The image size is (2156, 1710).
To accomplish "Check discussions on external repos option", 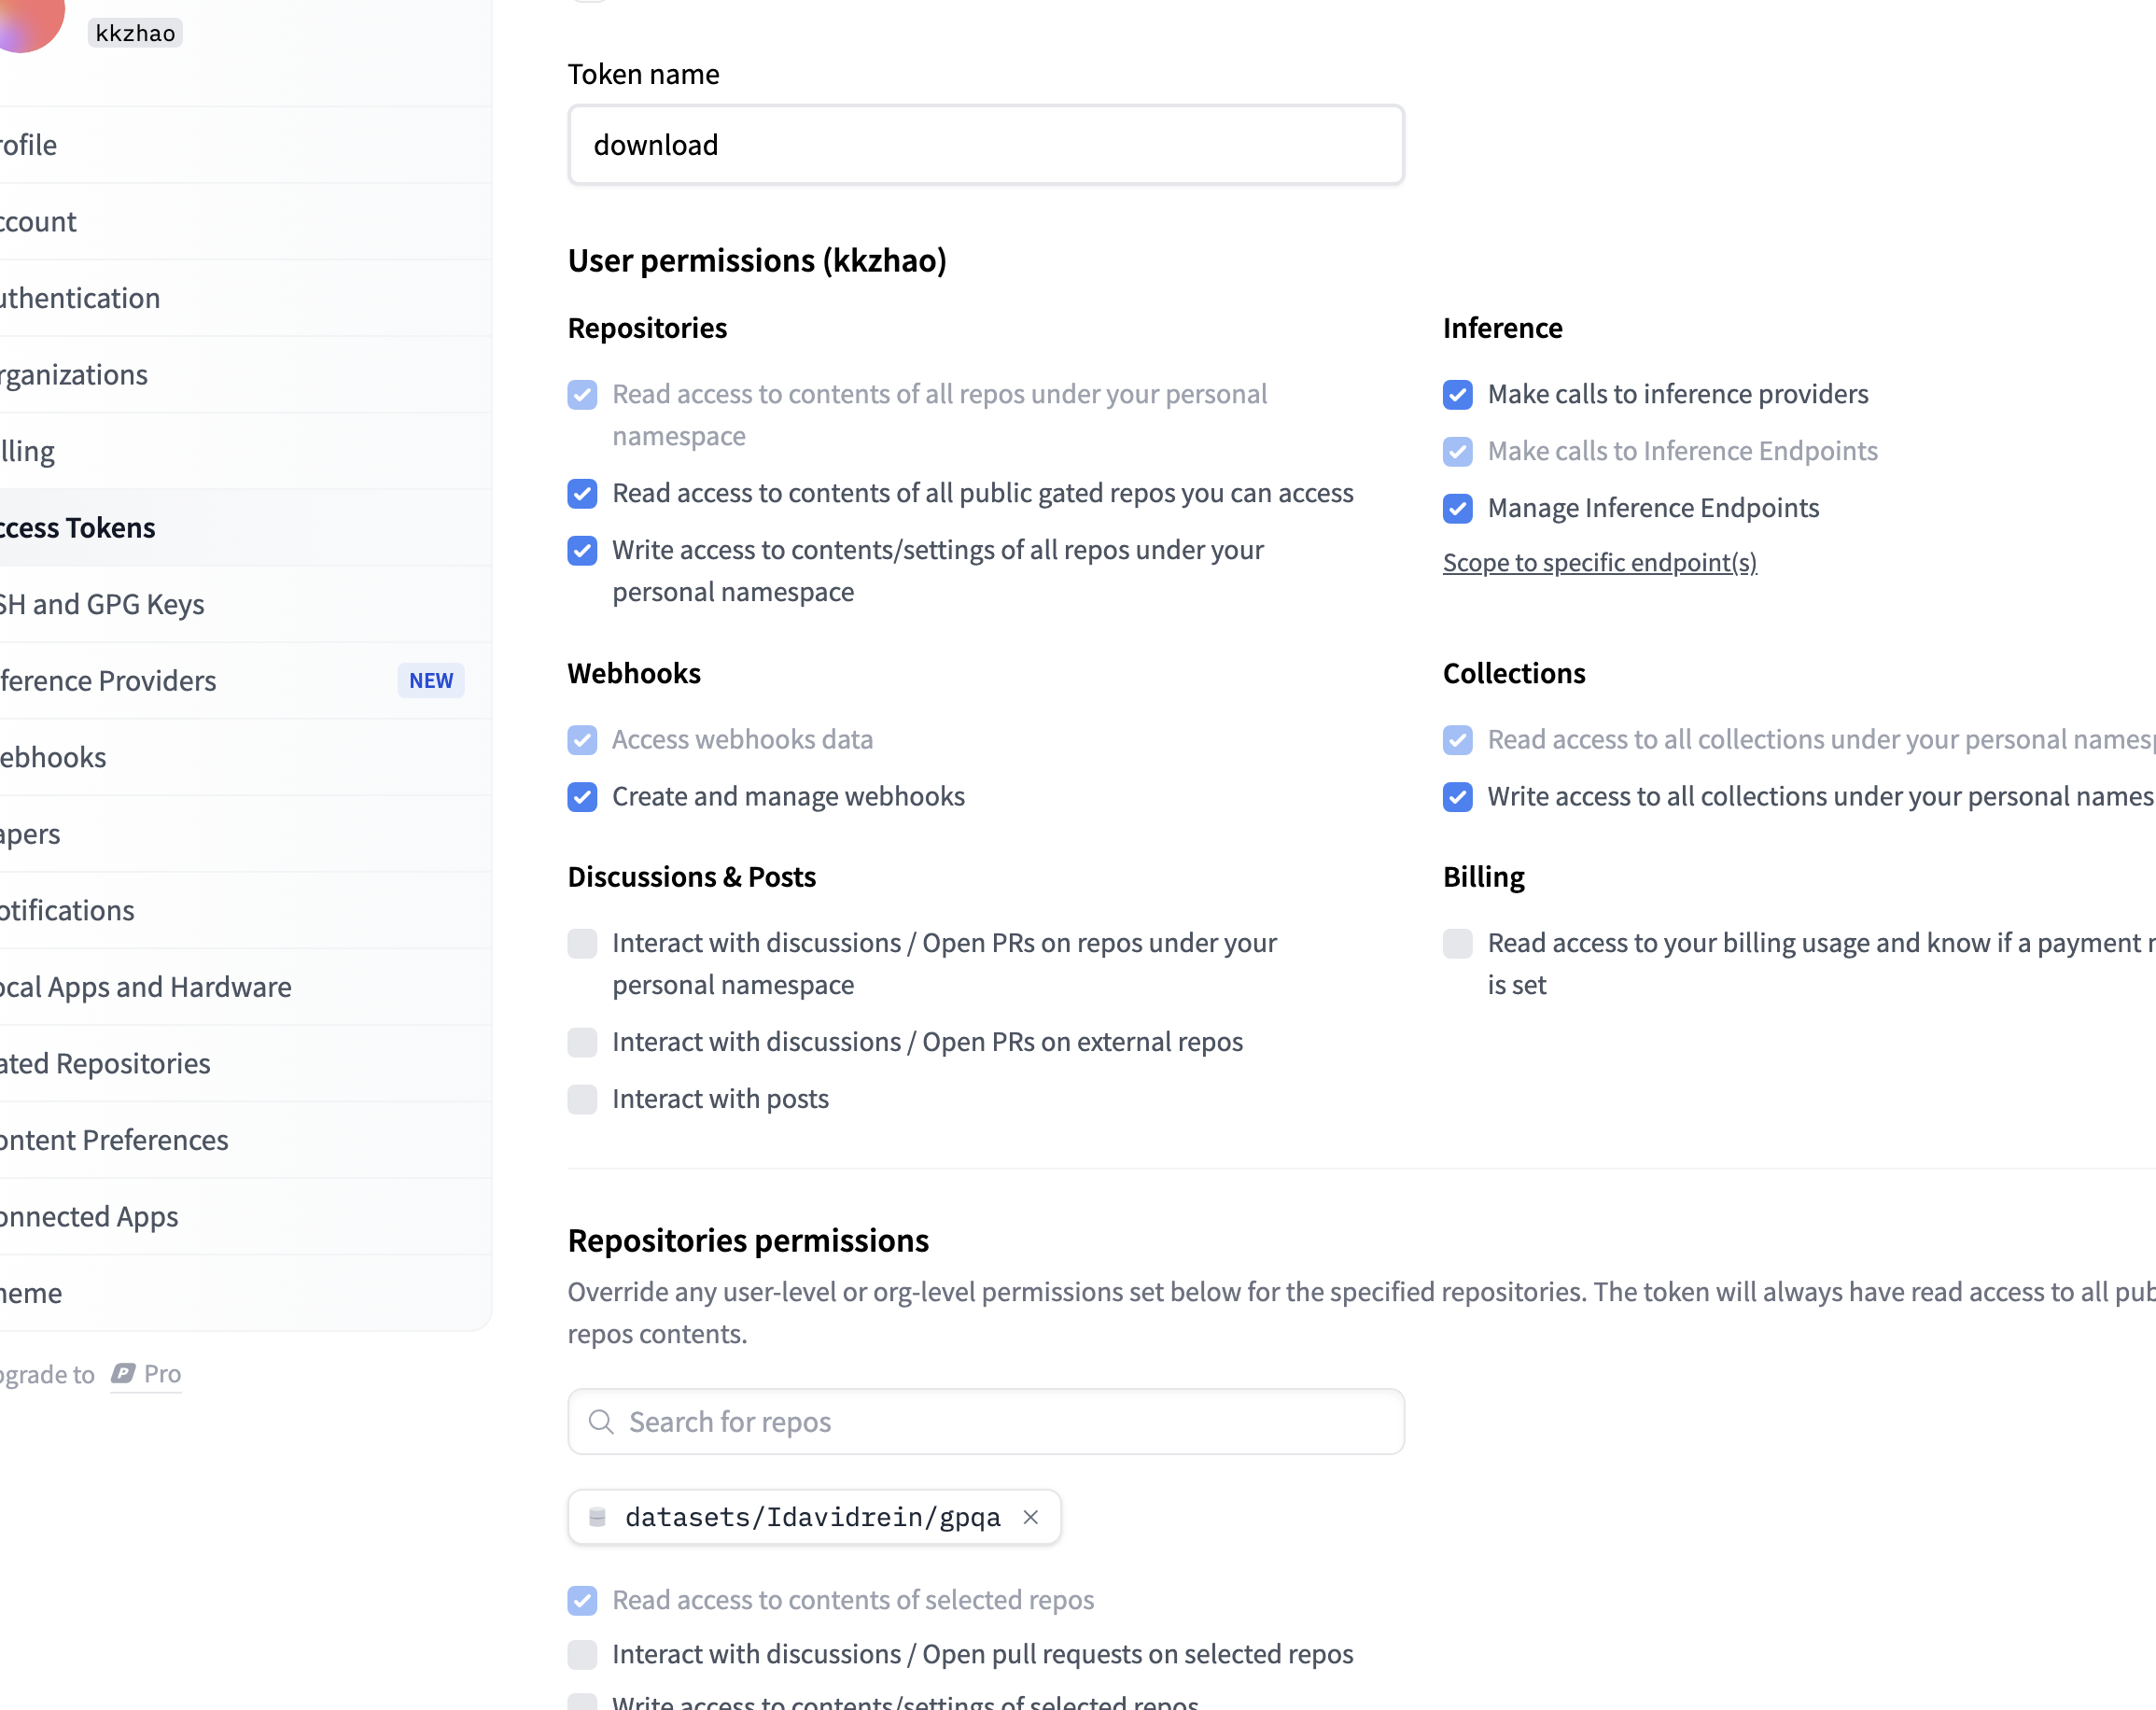I will [582, 1042].
